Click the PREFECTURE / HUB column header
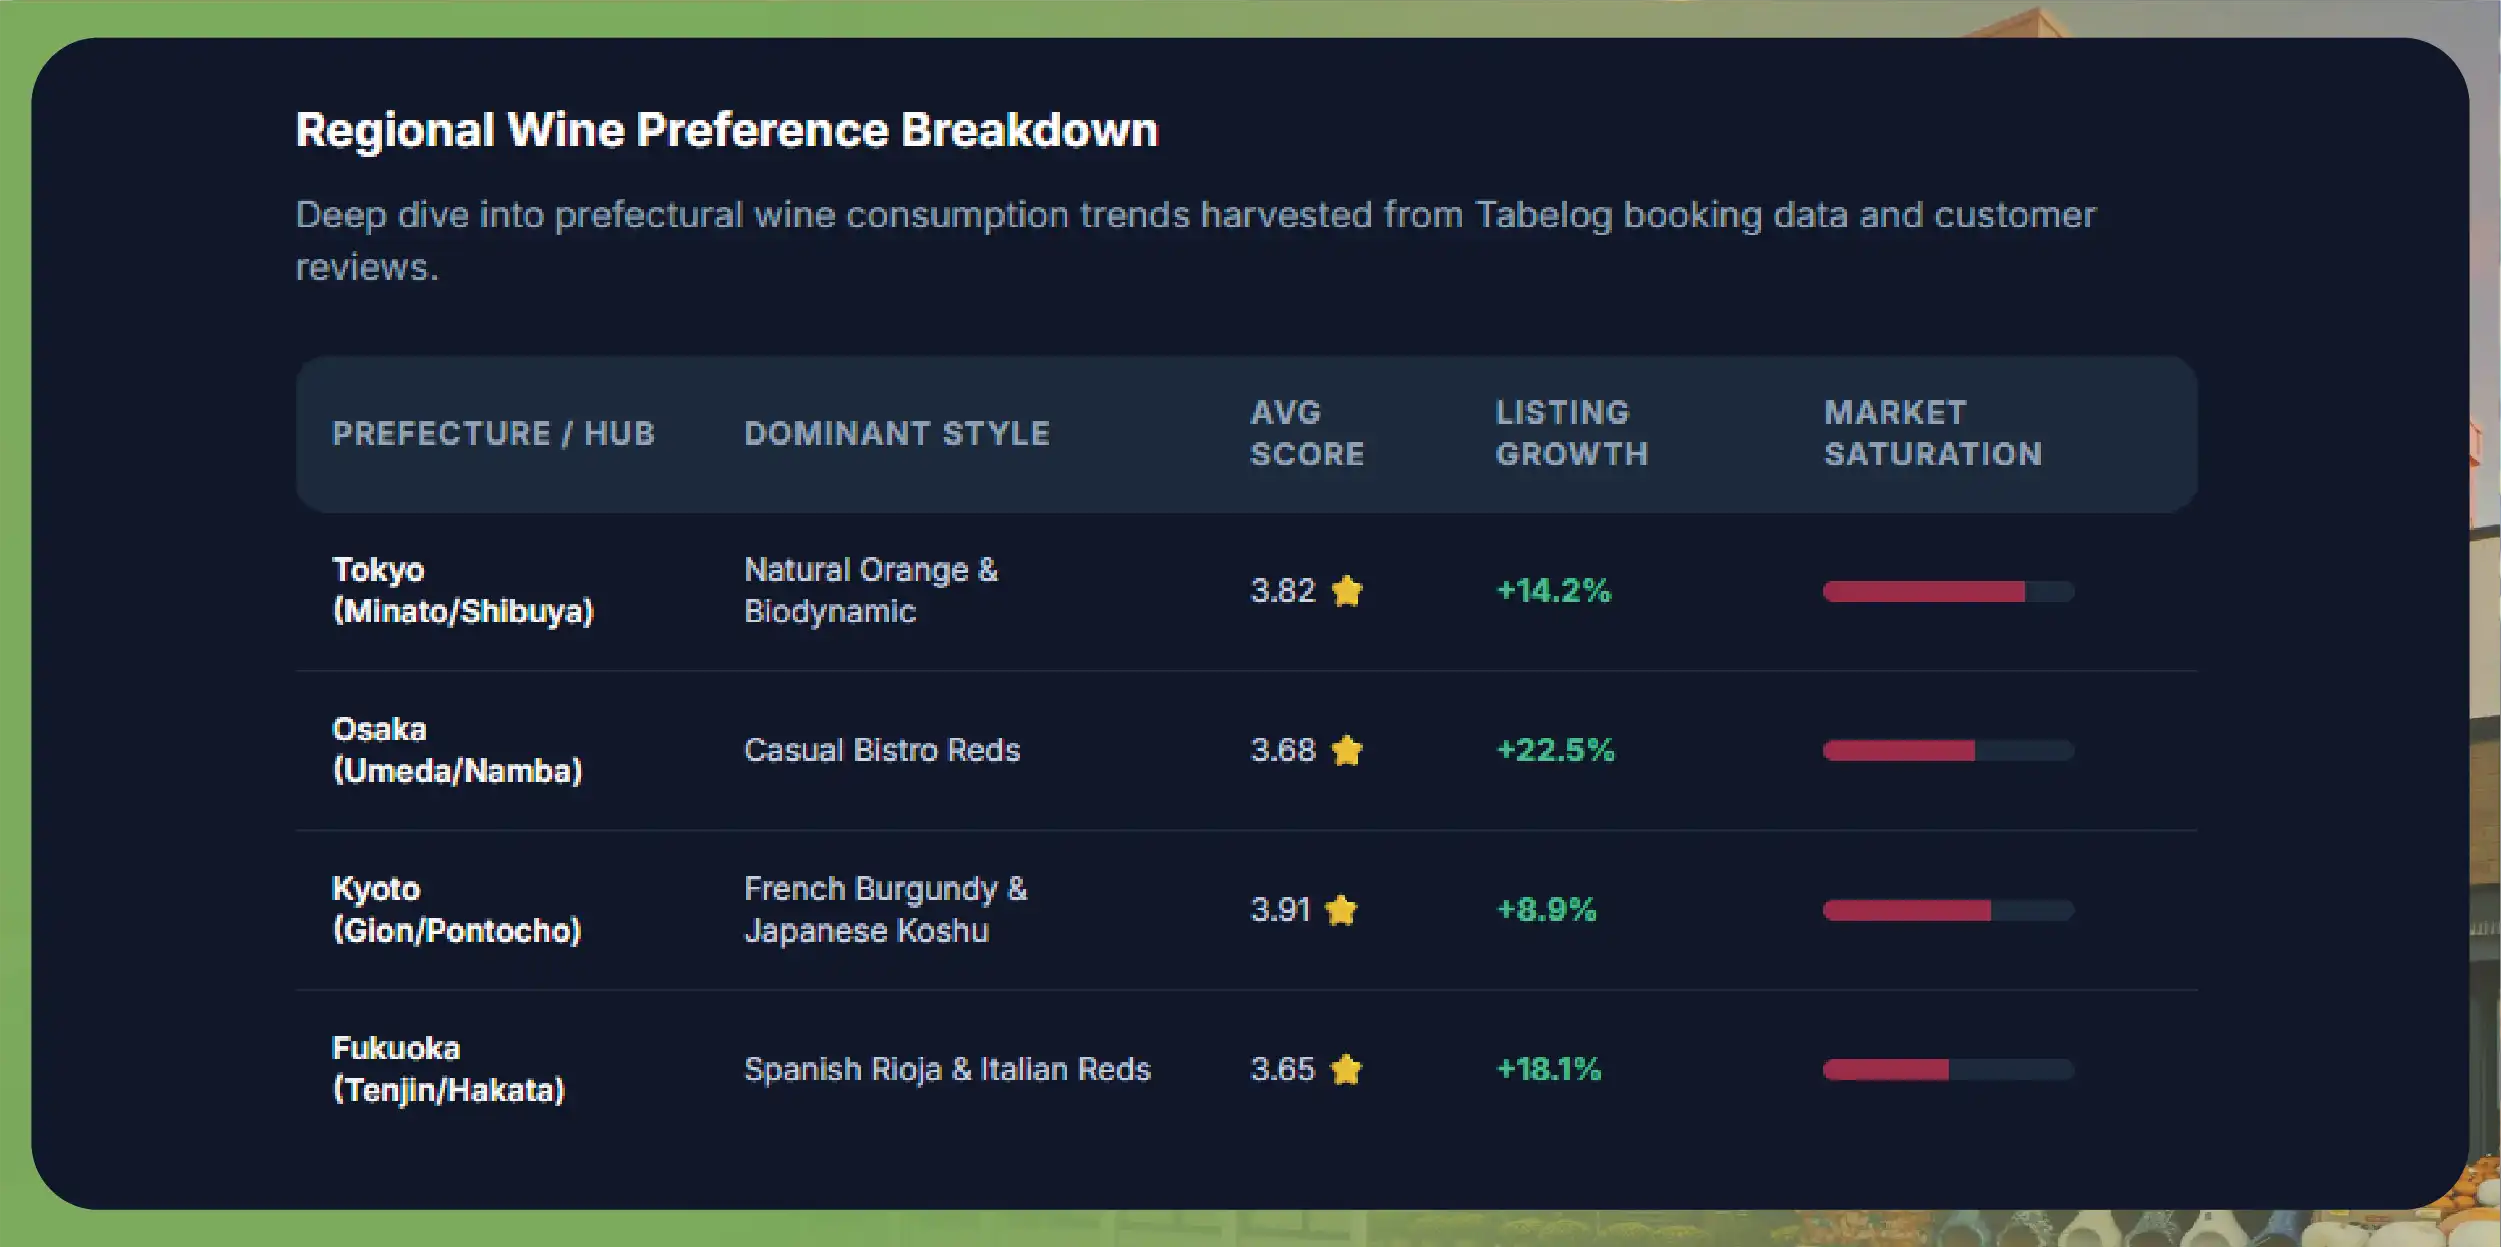This screenshot has width=2501, height=1248. click(x=493, y=433)
